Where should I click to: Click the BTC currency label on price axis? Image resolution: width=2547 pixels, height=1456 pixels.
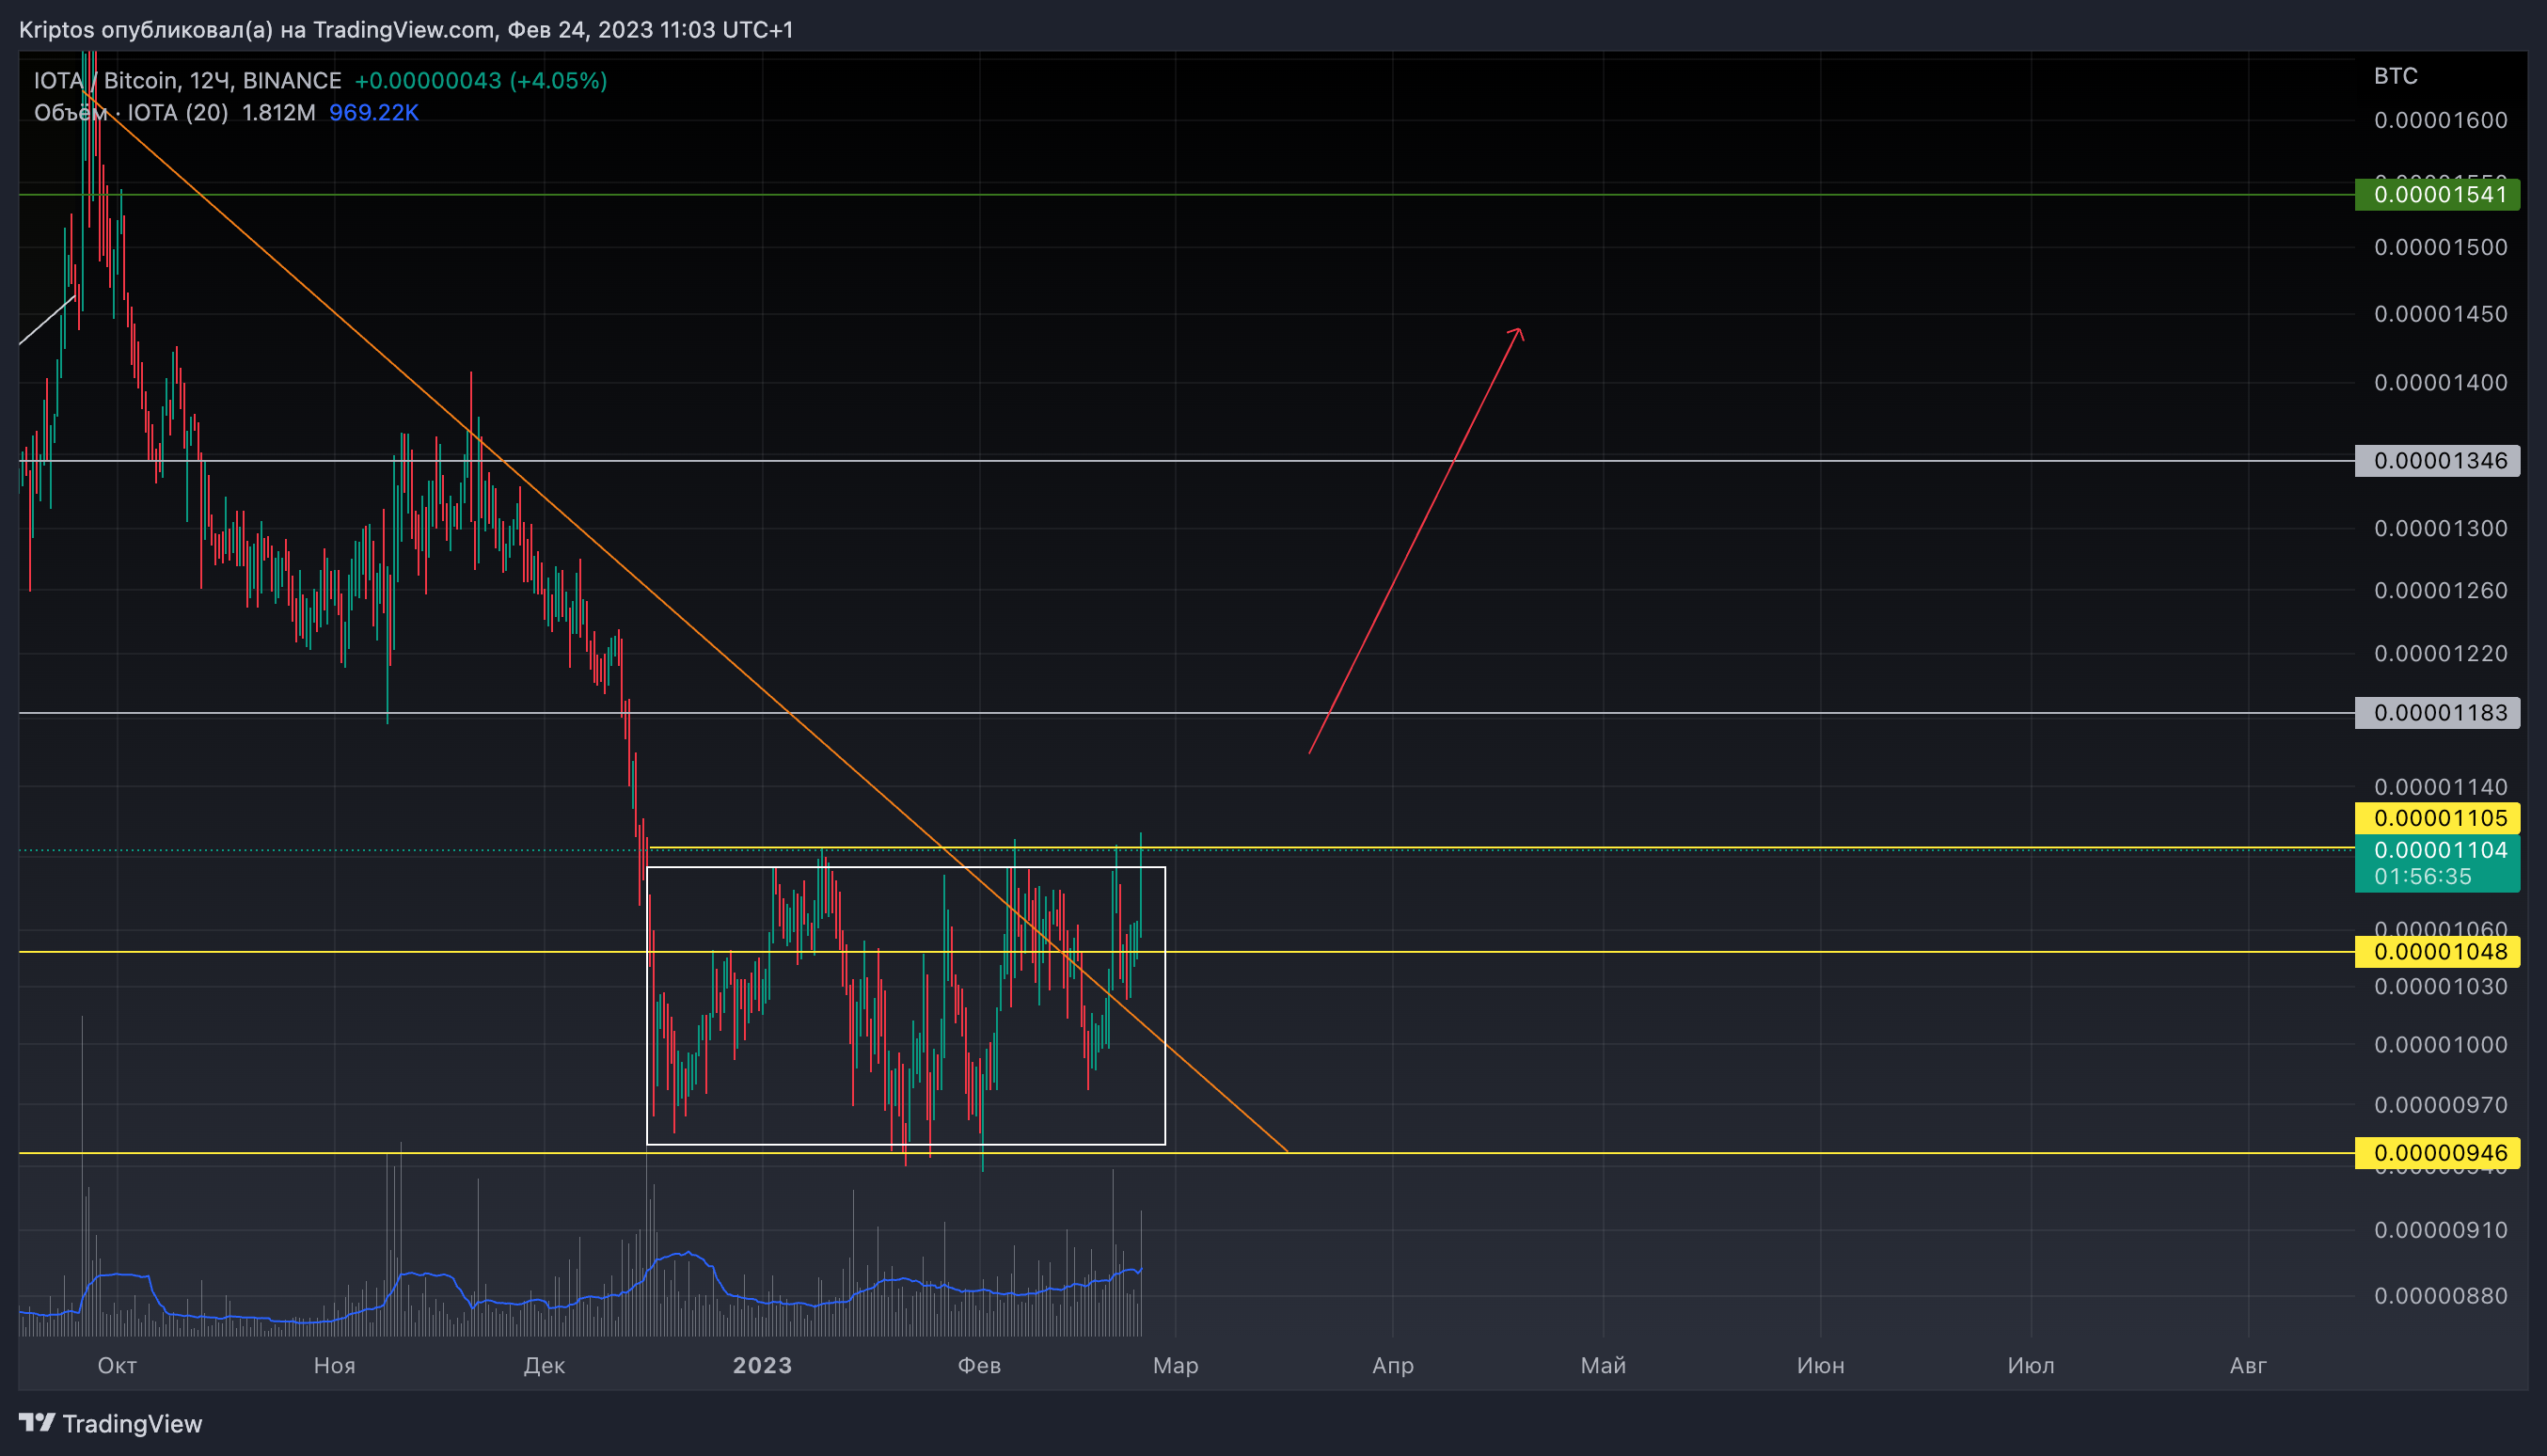tap(2396, 76)
